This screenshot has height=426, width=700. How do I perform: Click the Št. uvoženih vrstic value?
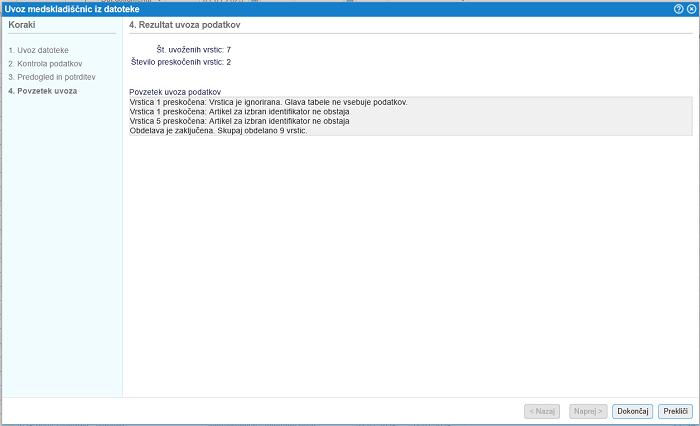click(229, 49)
